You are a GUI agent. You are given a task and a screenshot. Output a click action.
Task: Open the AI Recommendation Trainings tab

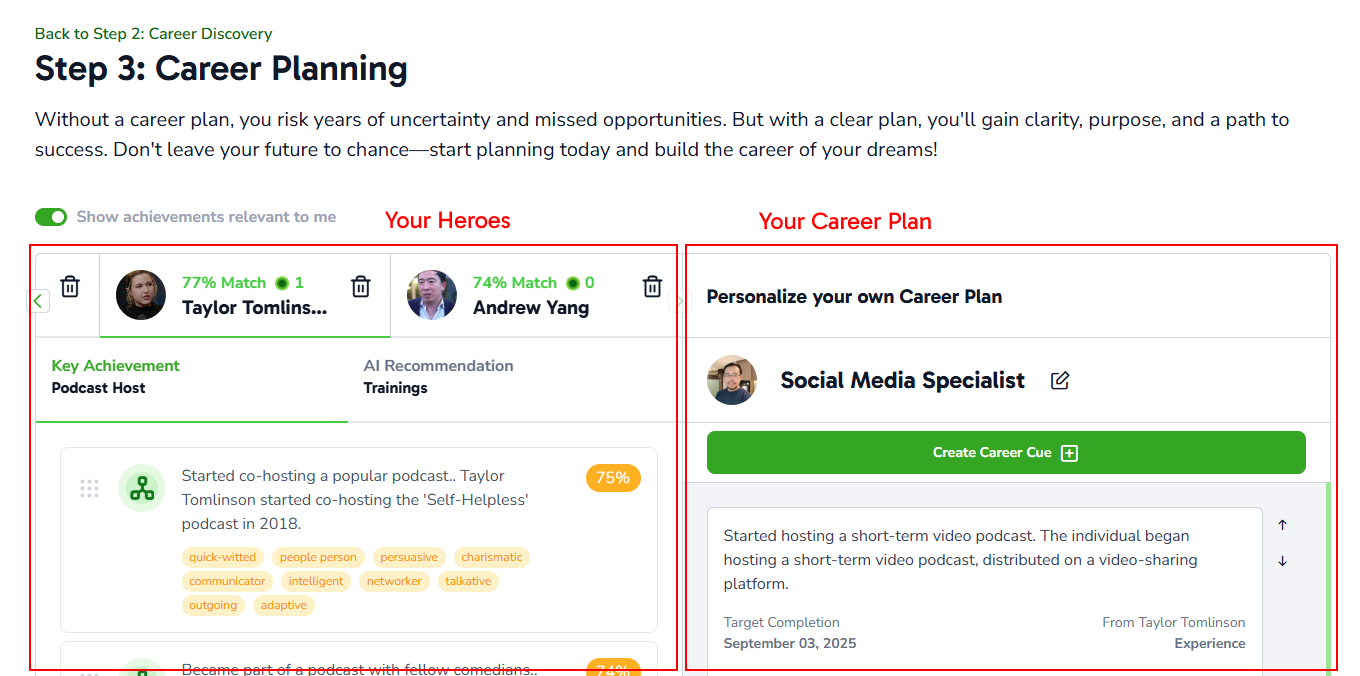pos(439,376)
